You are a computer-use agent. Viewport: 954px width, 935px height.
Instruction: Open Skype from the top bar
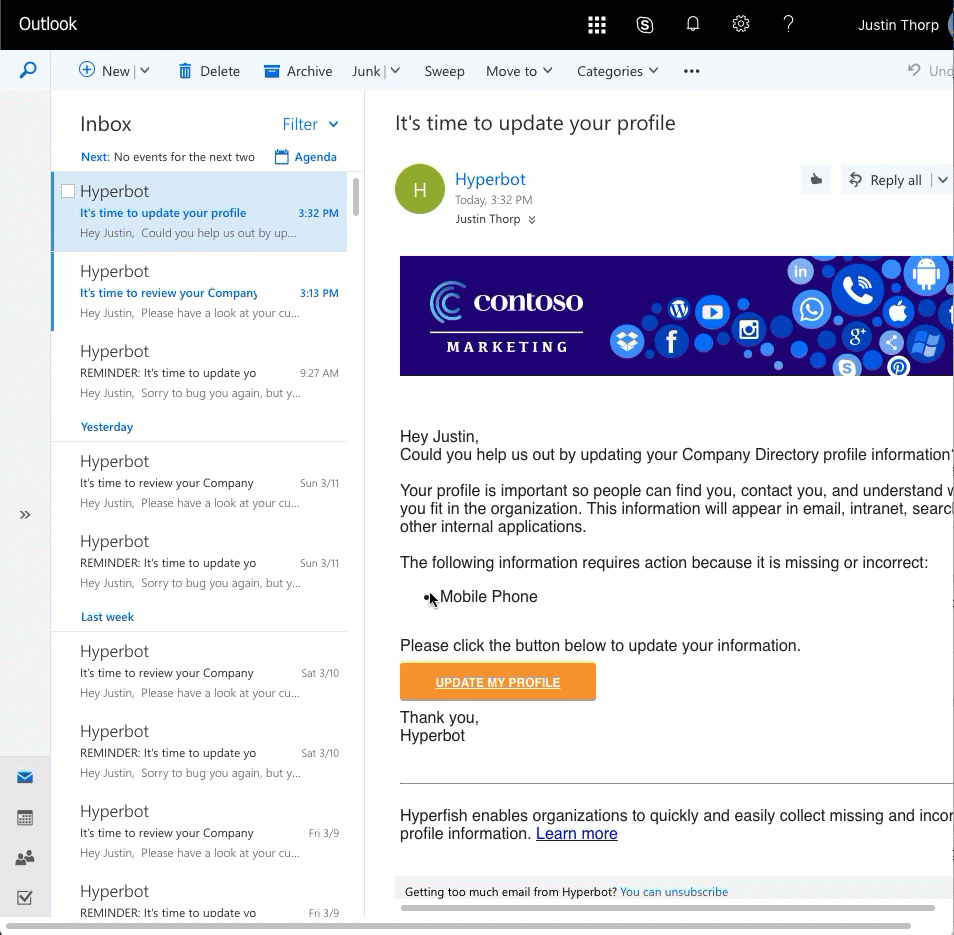pyautogui.click(x=644, y=25)
